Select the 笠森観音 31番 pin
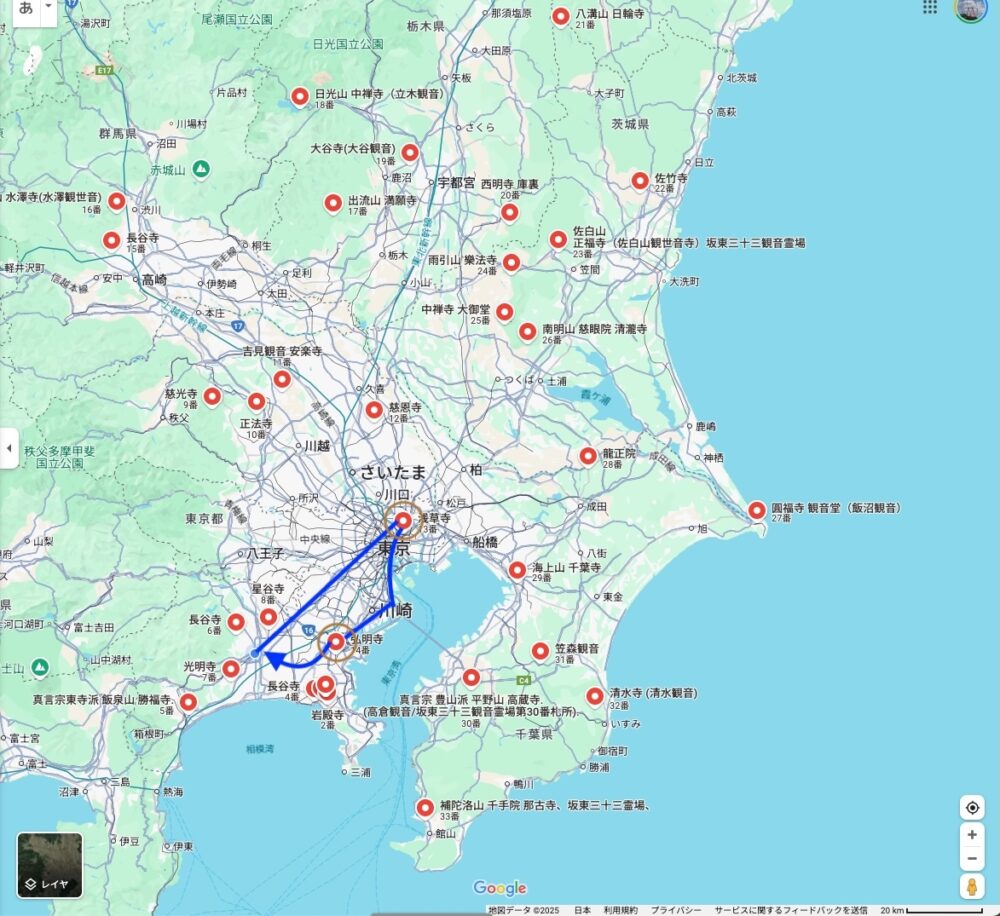1000x916 pixels. pos(540,651)
